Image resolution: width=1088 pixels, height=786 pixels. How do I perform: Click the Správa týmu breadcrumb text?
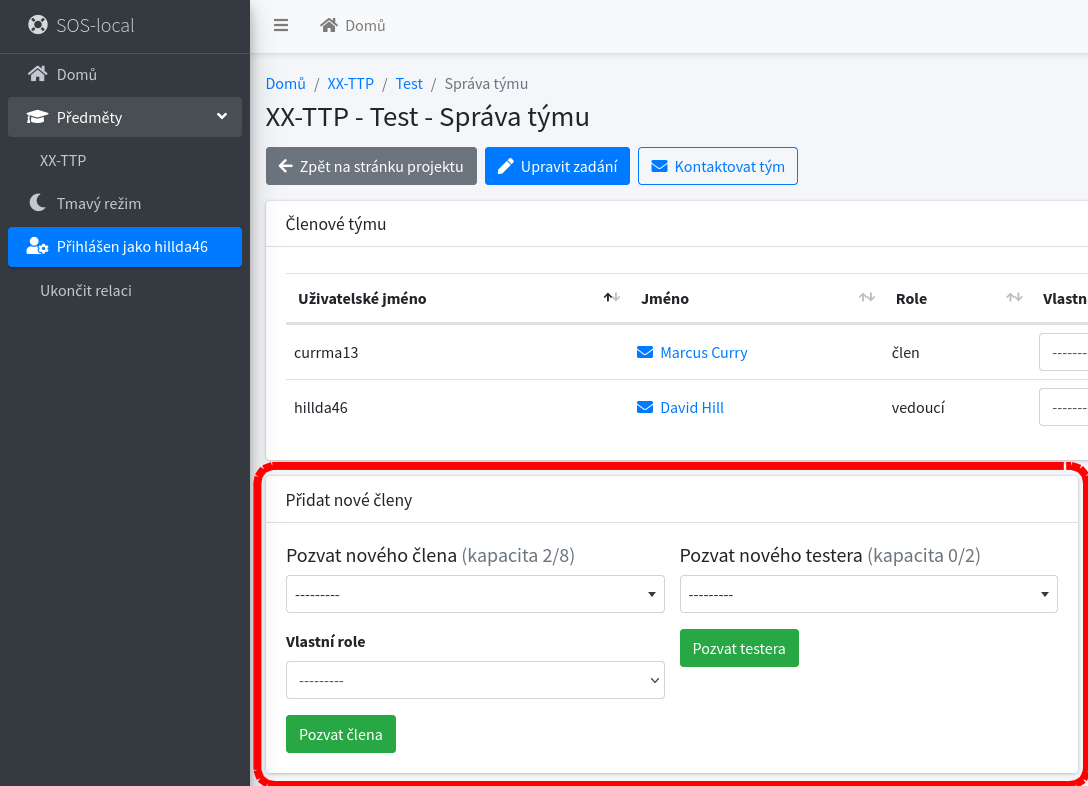pyautogui.click(x=486, y=84)
